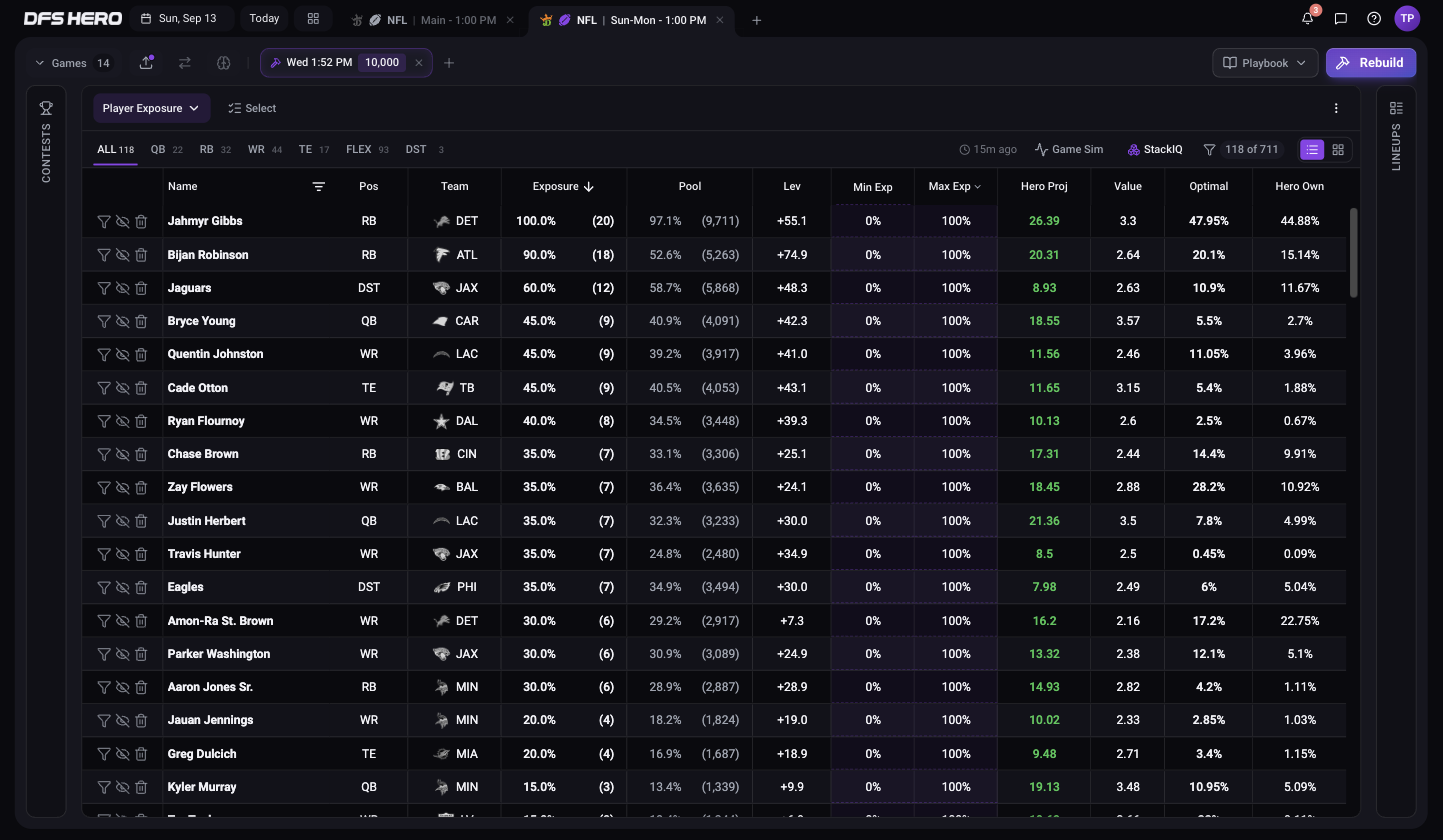
Task: Filter lineups by Zay Flowers
Action: pos(104,487)
